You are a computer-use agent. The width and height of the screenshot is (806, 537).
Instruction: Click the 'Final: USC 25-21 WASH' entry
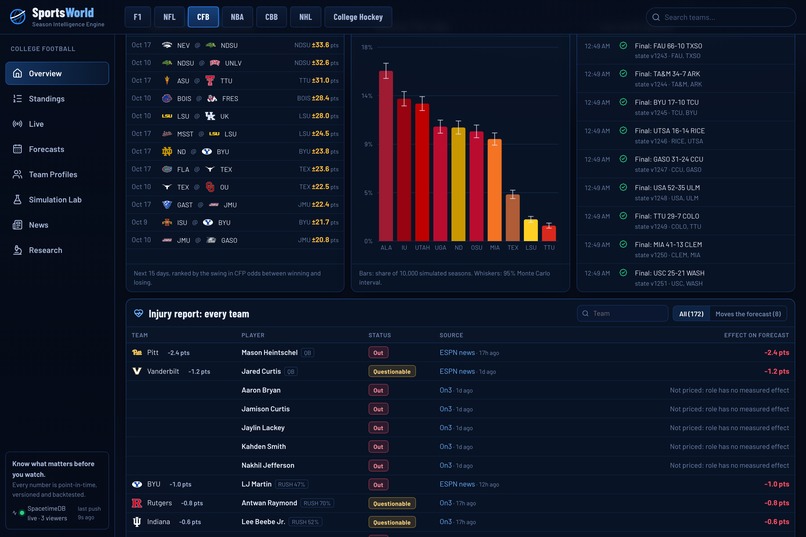pyautogui.click(x=686, y=277)
